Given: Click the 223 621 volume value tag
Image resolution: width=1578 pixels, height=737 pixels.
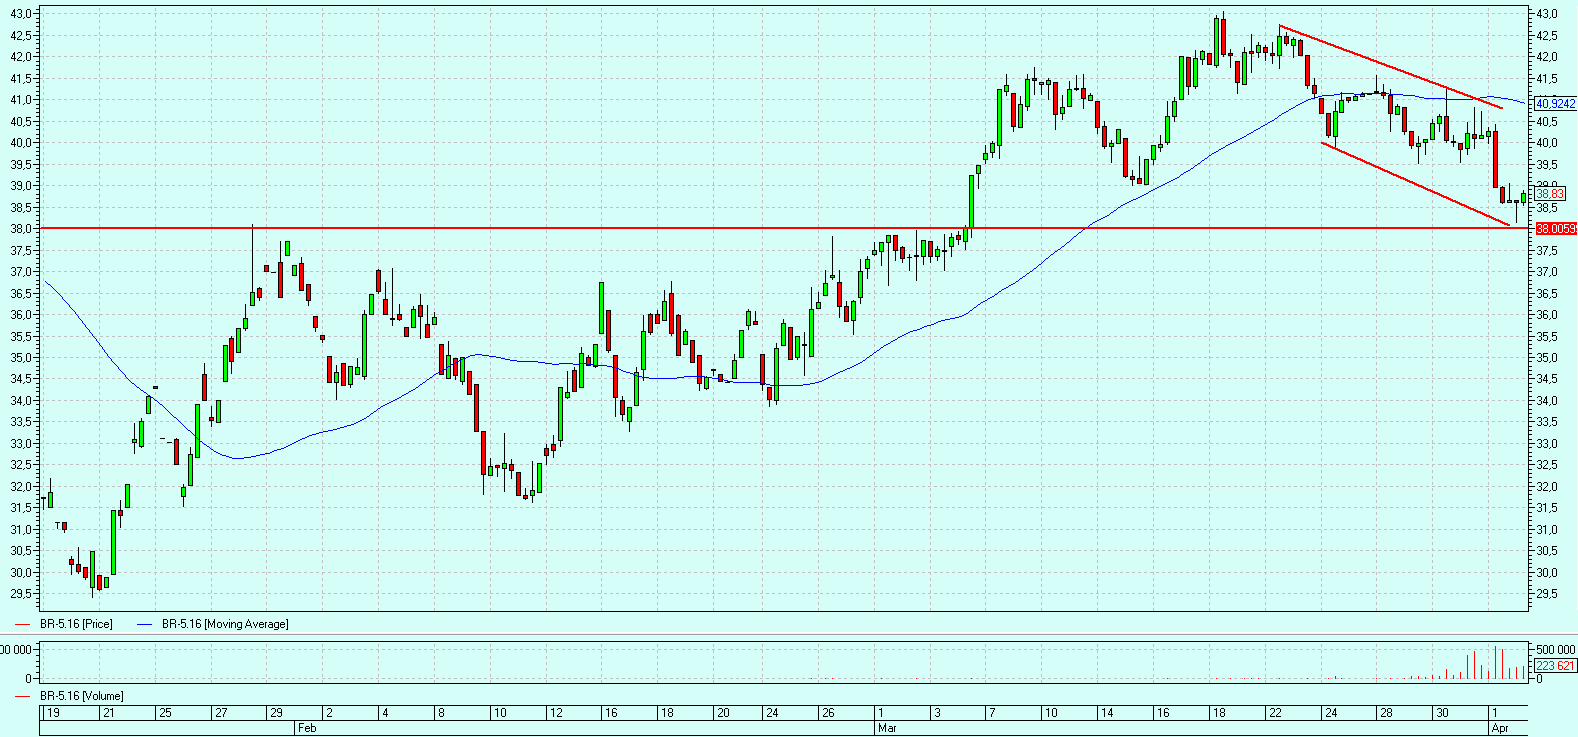Looking at the screenshot, I should coord(1555,666).
